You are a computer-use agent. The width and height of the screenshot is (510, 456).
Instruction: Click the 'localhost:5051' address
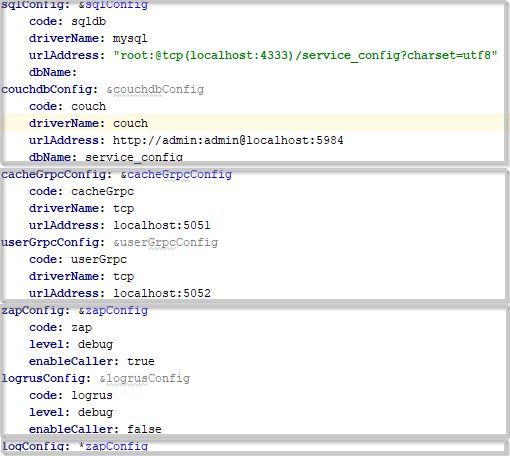point(162,225)
